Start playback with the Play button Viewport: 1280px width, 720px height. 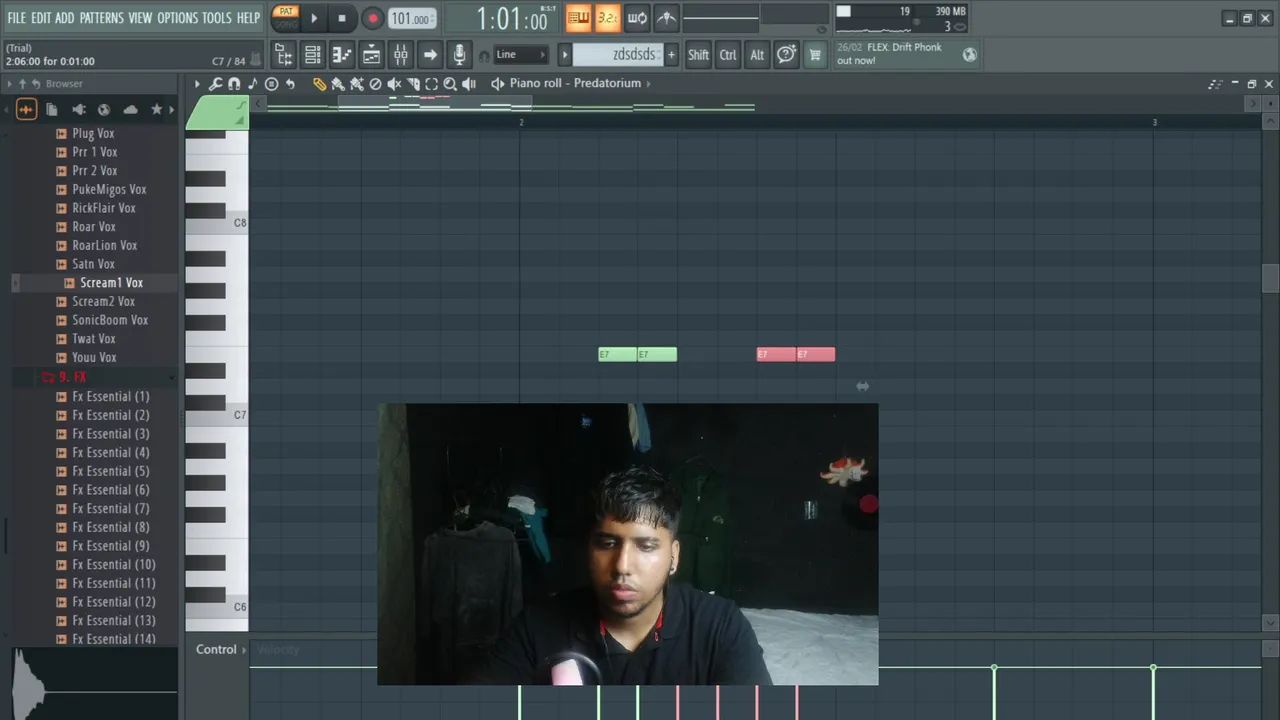pos(314,18)
